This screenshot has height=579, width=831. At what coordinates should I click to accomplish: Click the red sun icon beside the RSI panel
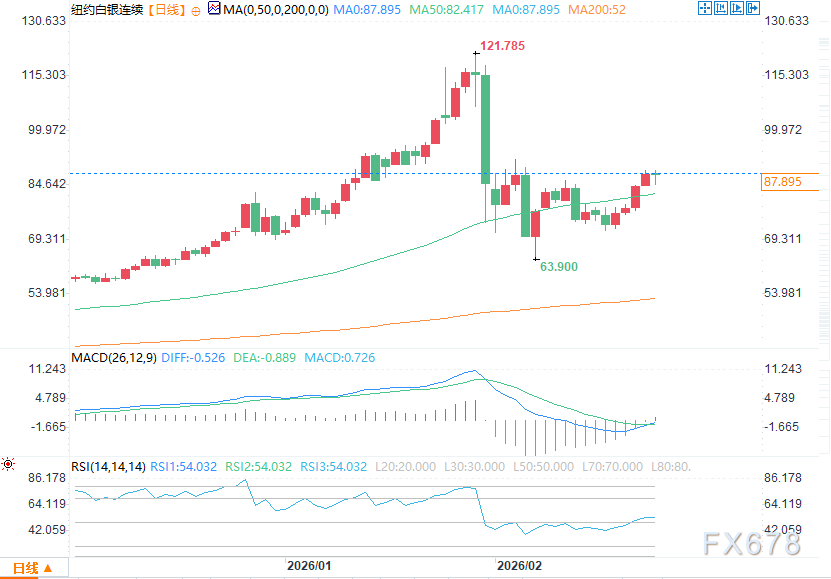coord(9,464)
